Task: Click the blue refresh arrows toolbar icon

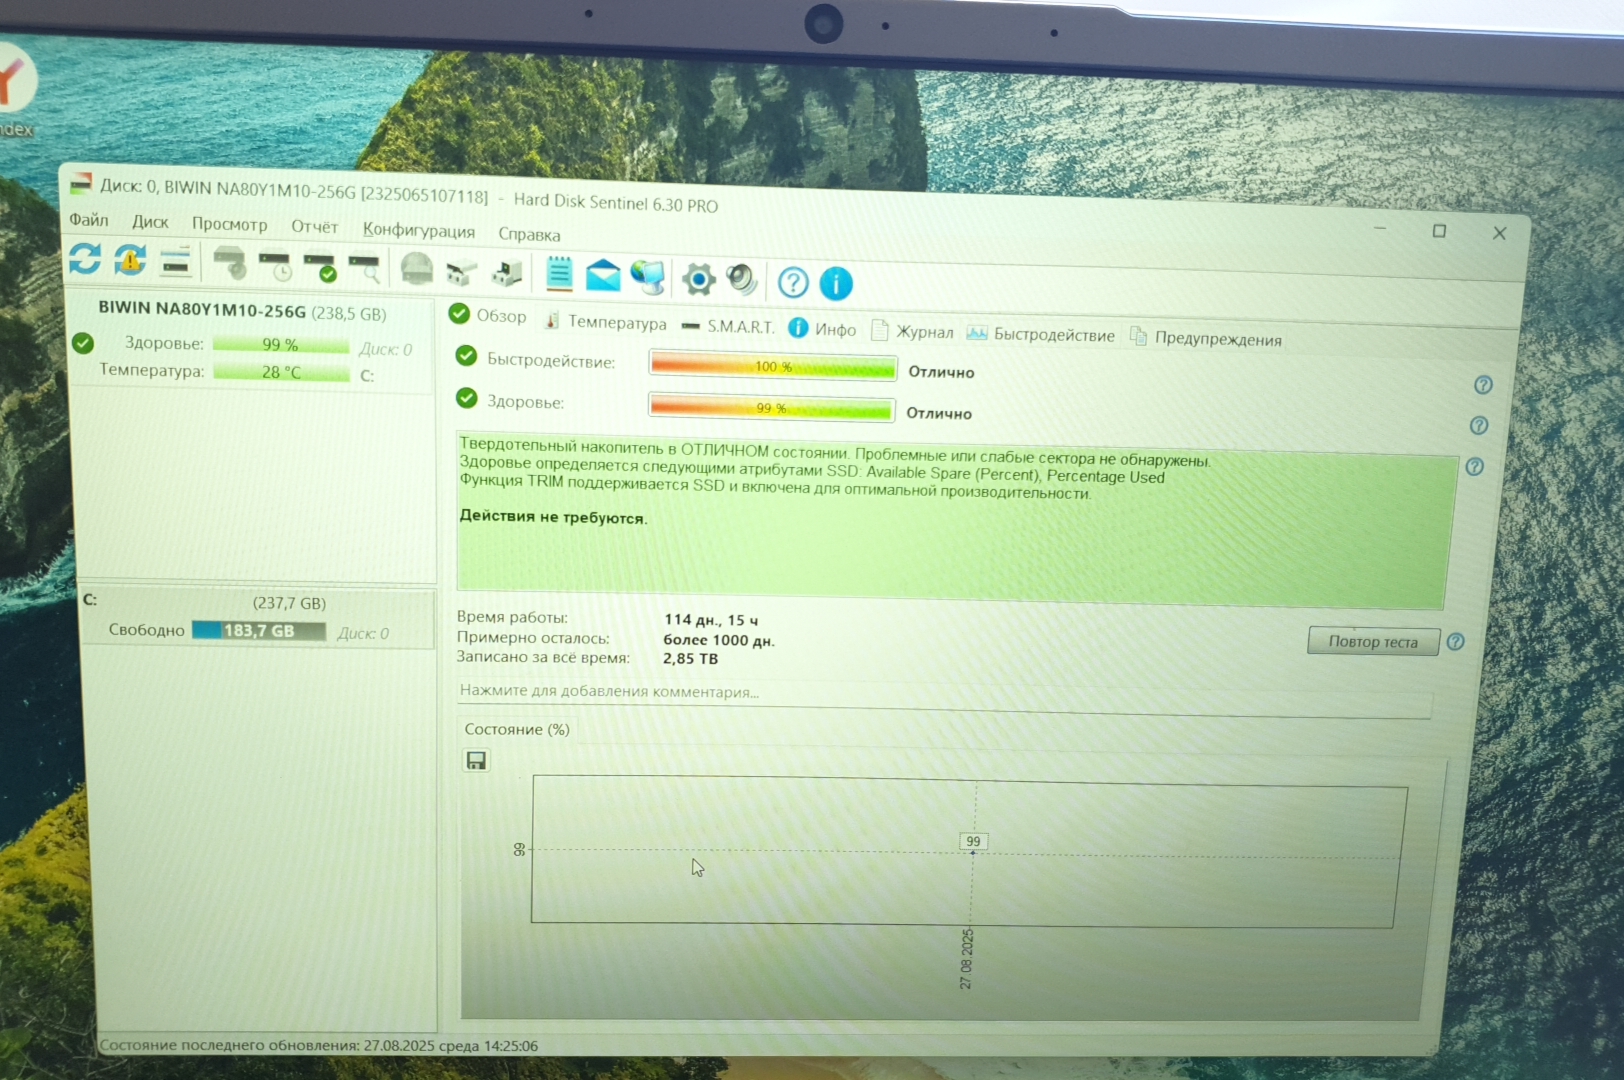Action: (85, 258)
